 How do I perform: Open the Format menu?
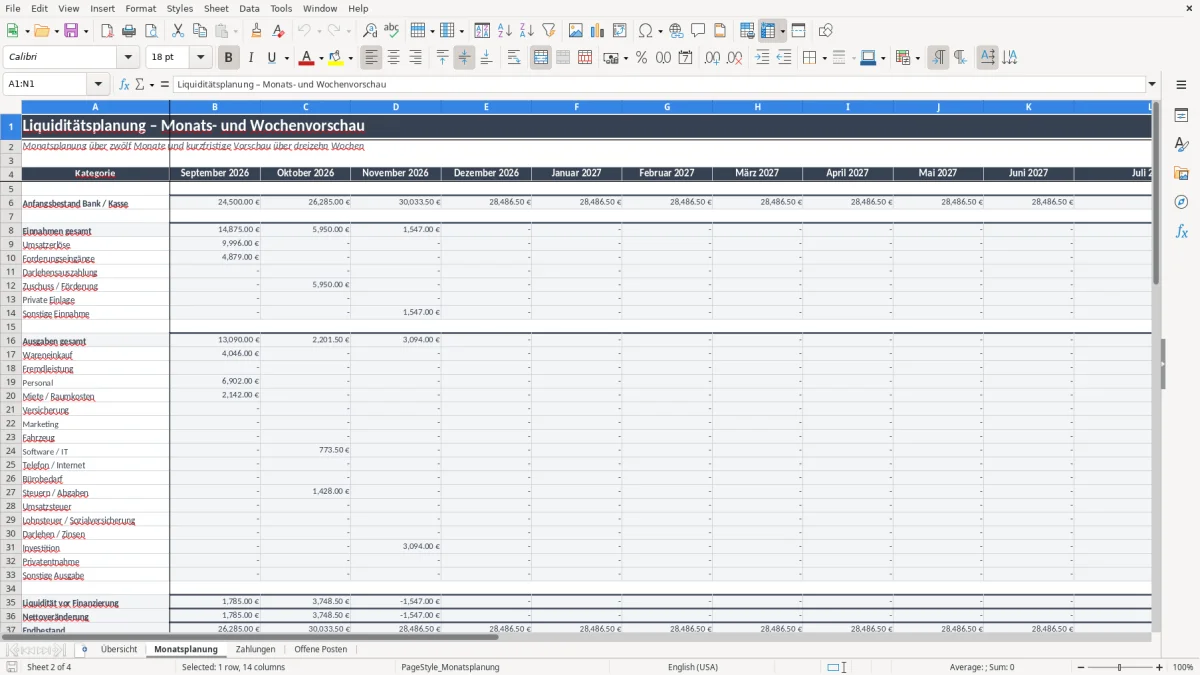pyautogui.click(x=140, y=8)
